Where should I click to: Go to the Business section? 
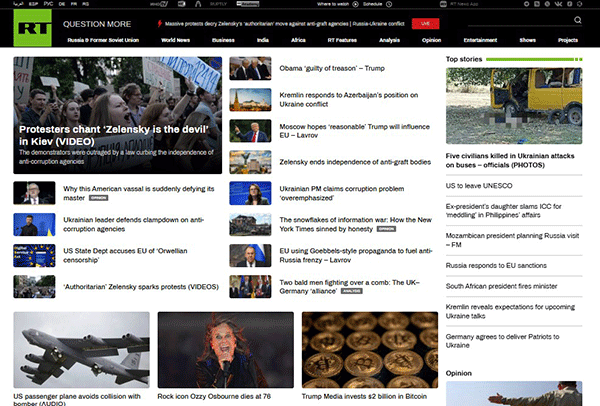click(223, 40)
